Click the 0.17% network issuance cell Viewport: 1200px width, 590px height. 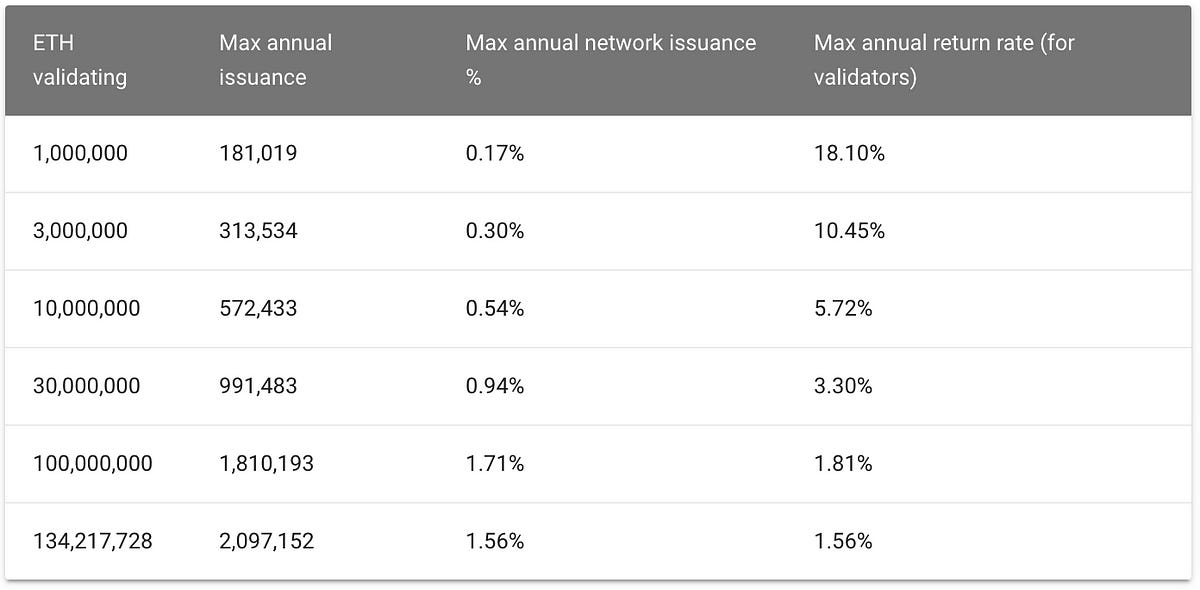coord(495,154)
